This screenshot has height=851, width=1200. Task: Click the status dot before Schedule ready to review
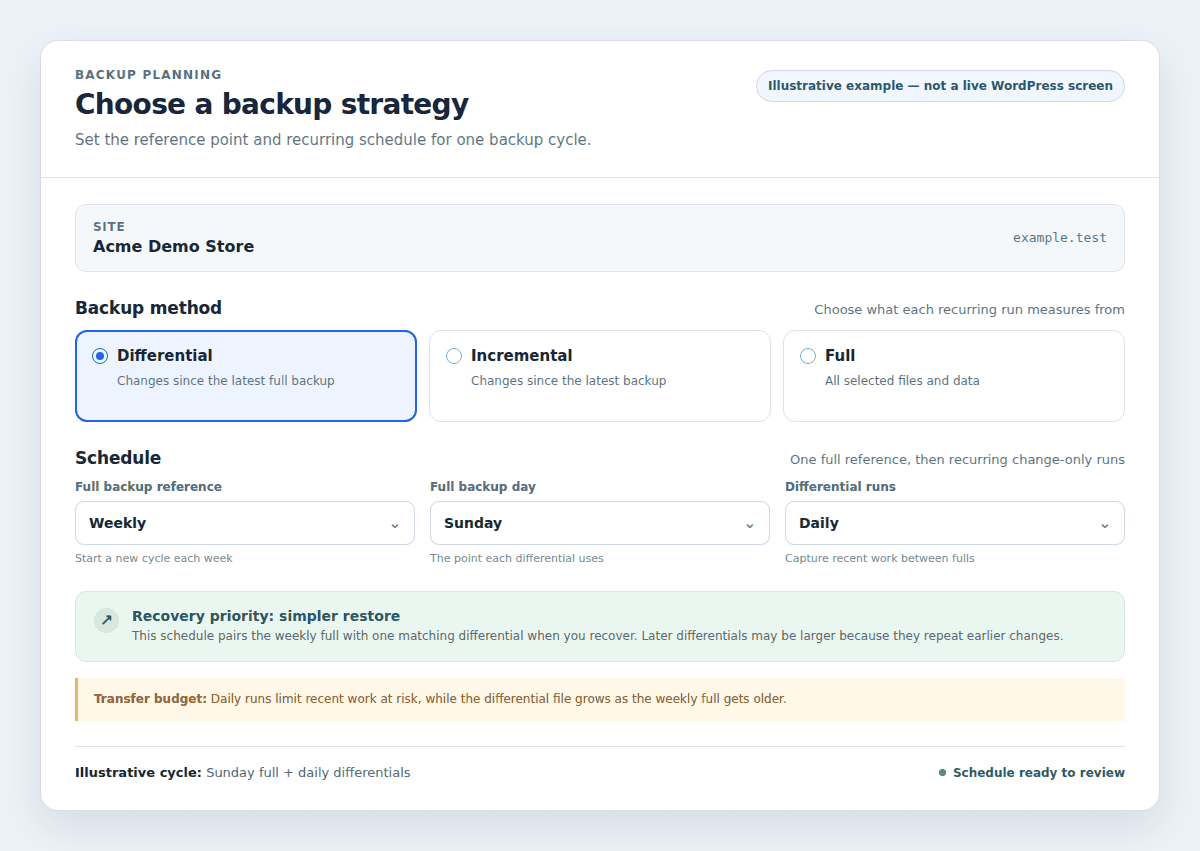click(942, 773)
